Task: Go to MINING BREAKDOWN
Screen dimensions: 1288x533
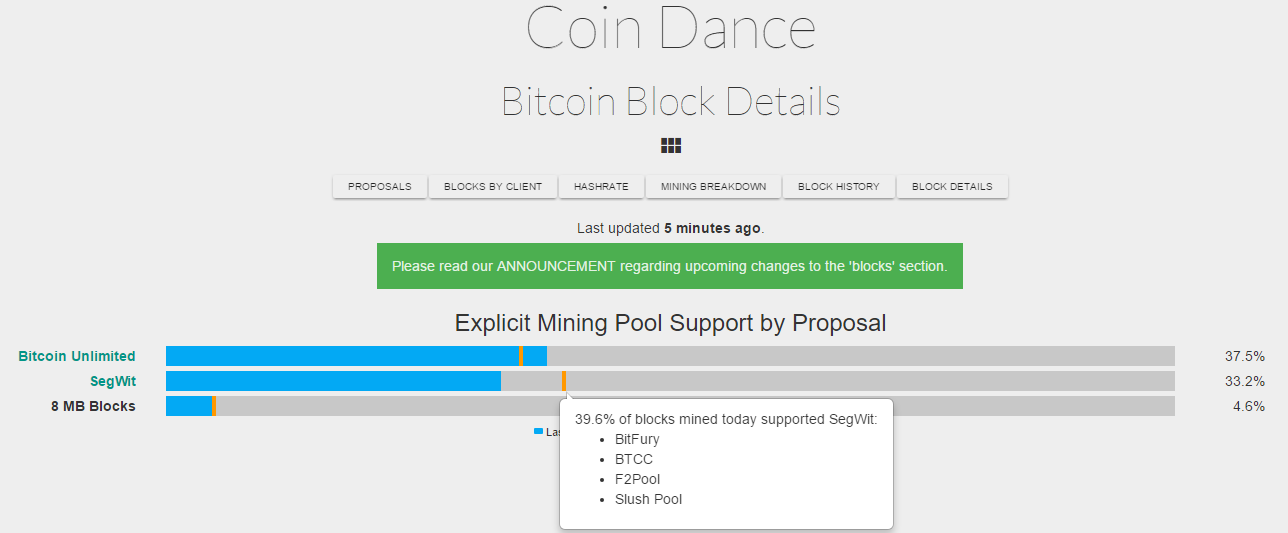Action: tap(714, 187)
